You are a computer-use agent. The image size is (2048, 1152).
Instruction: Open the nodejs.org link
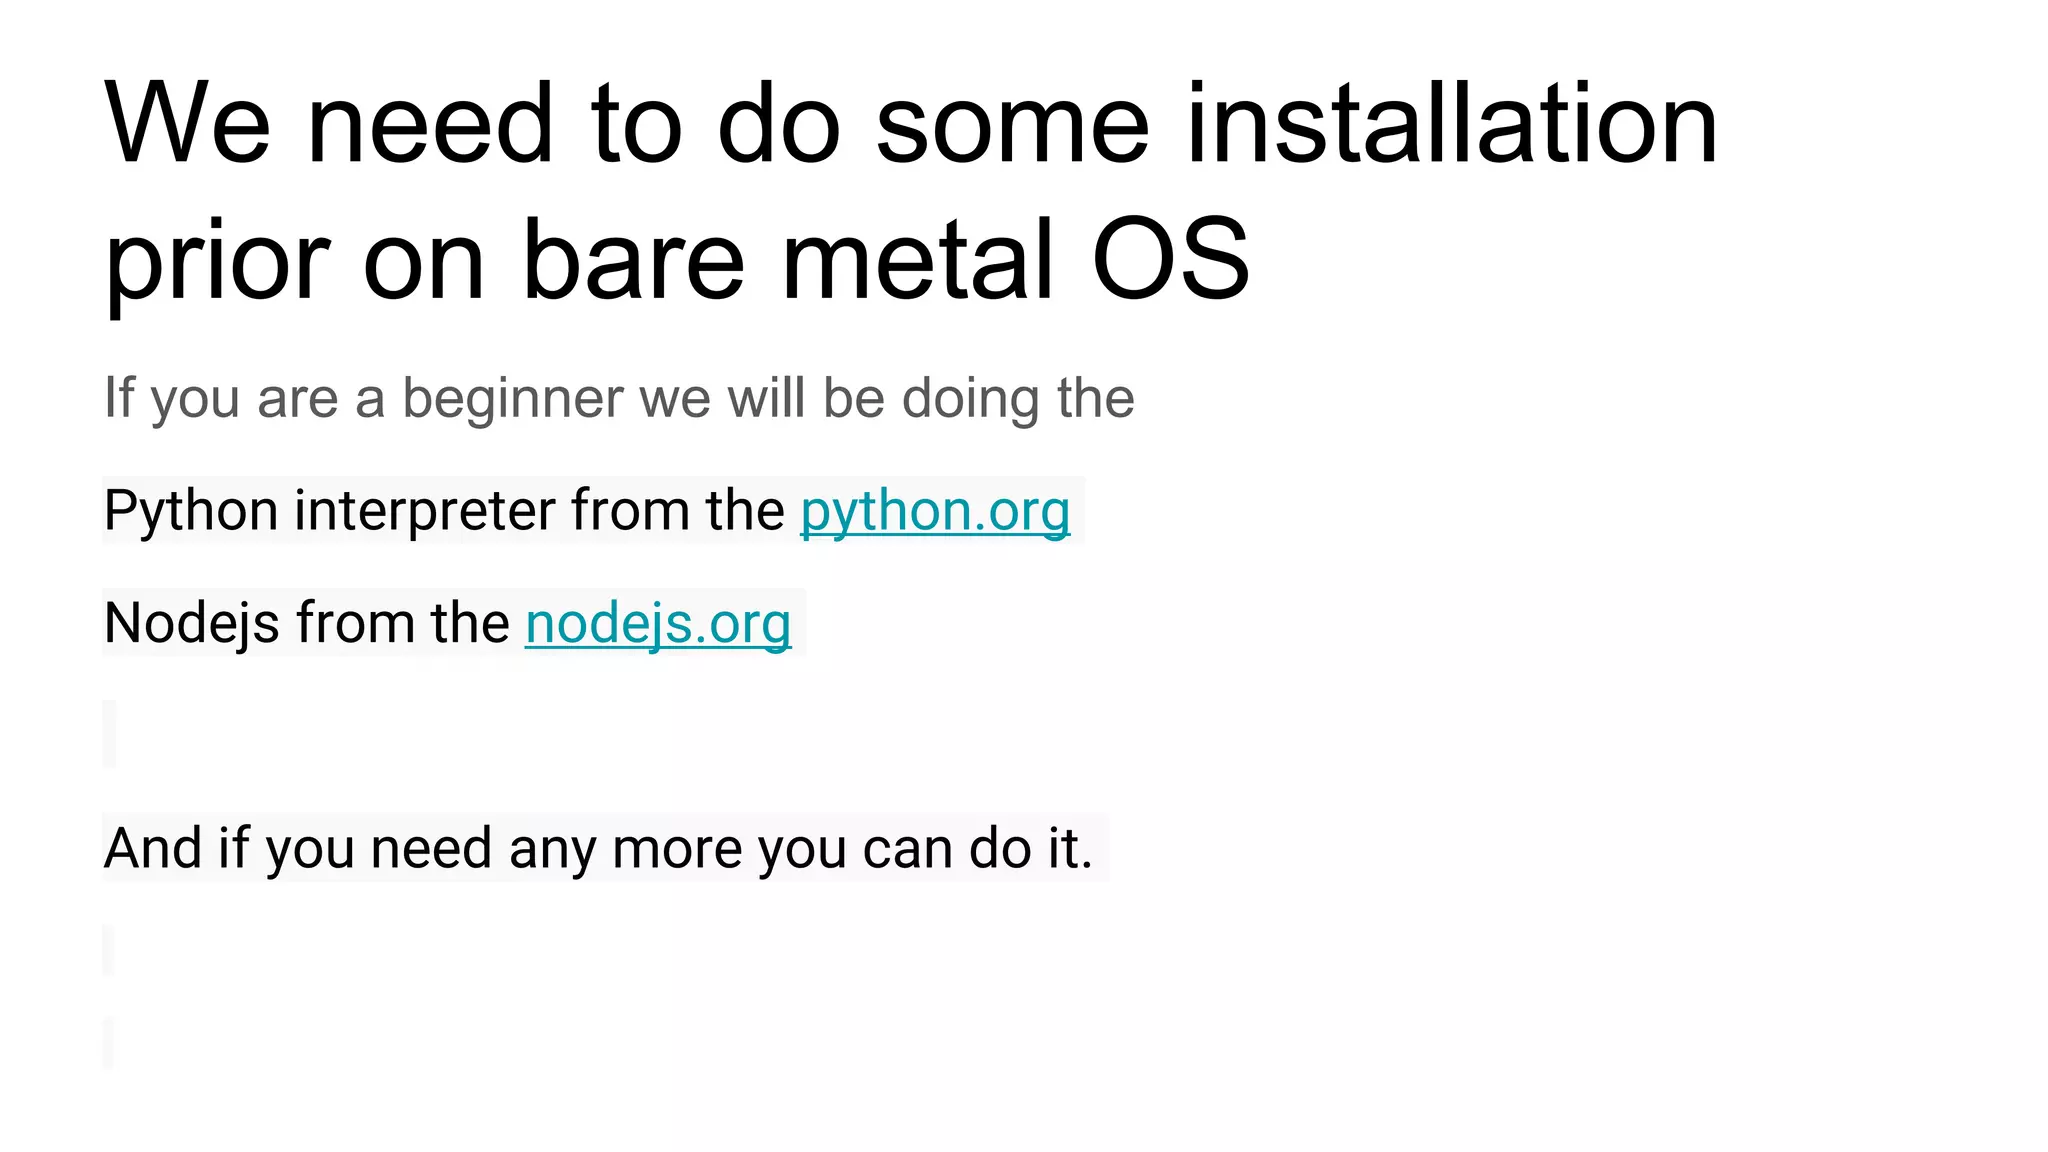658,623
